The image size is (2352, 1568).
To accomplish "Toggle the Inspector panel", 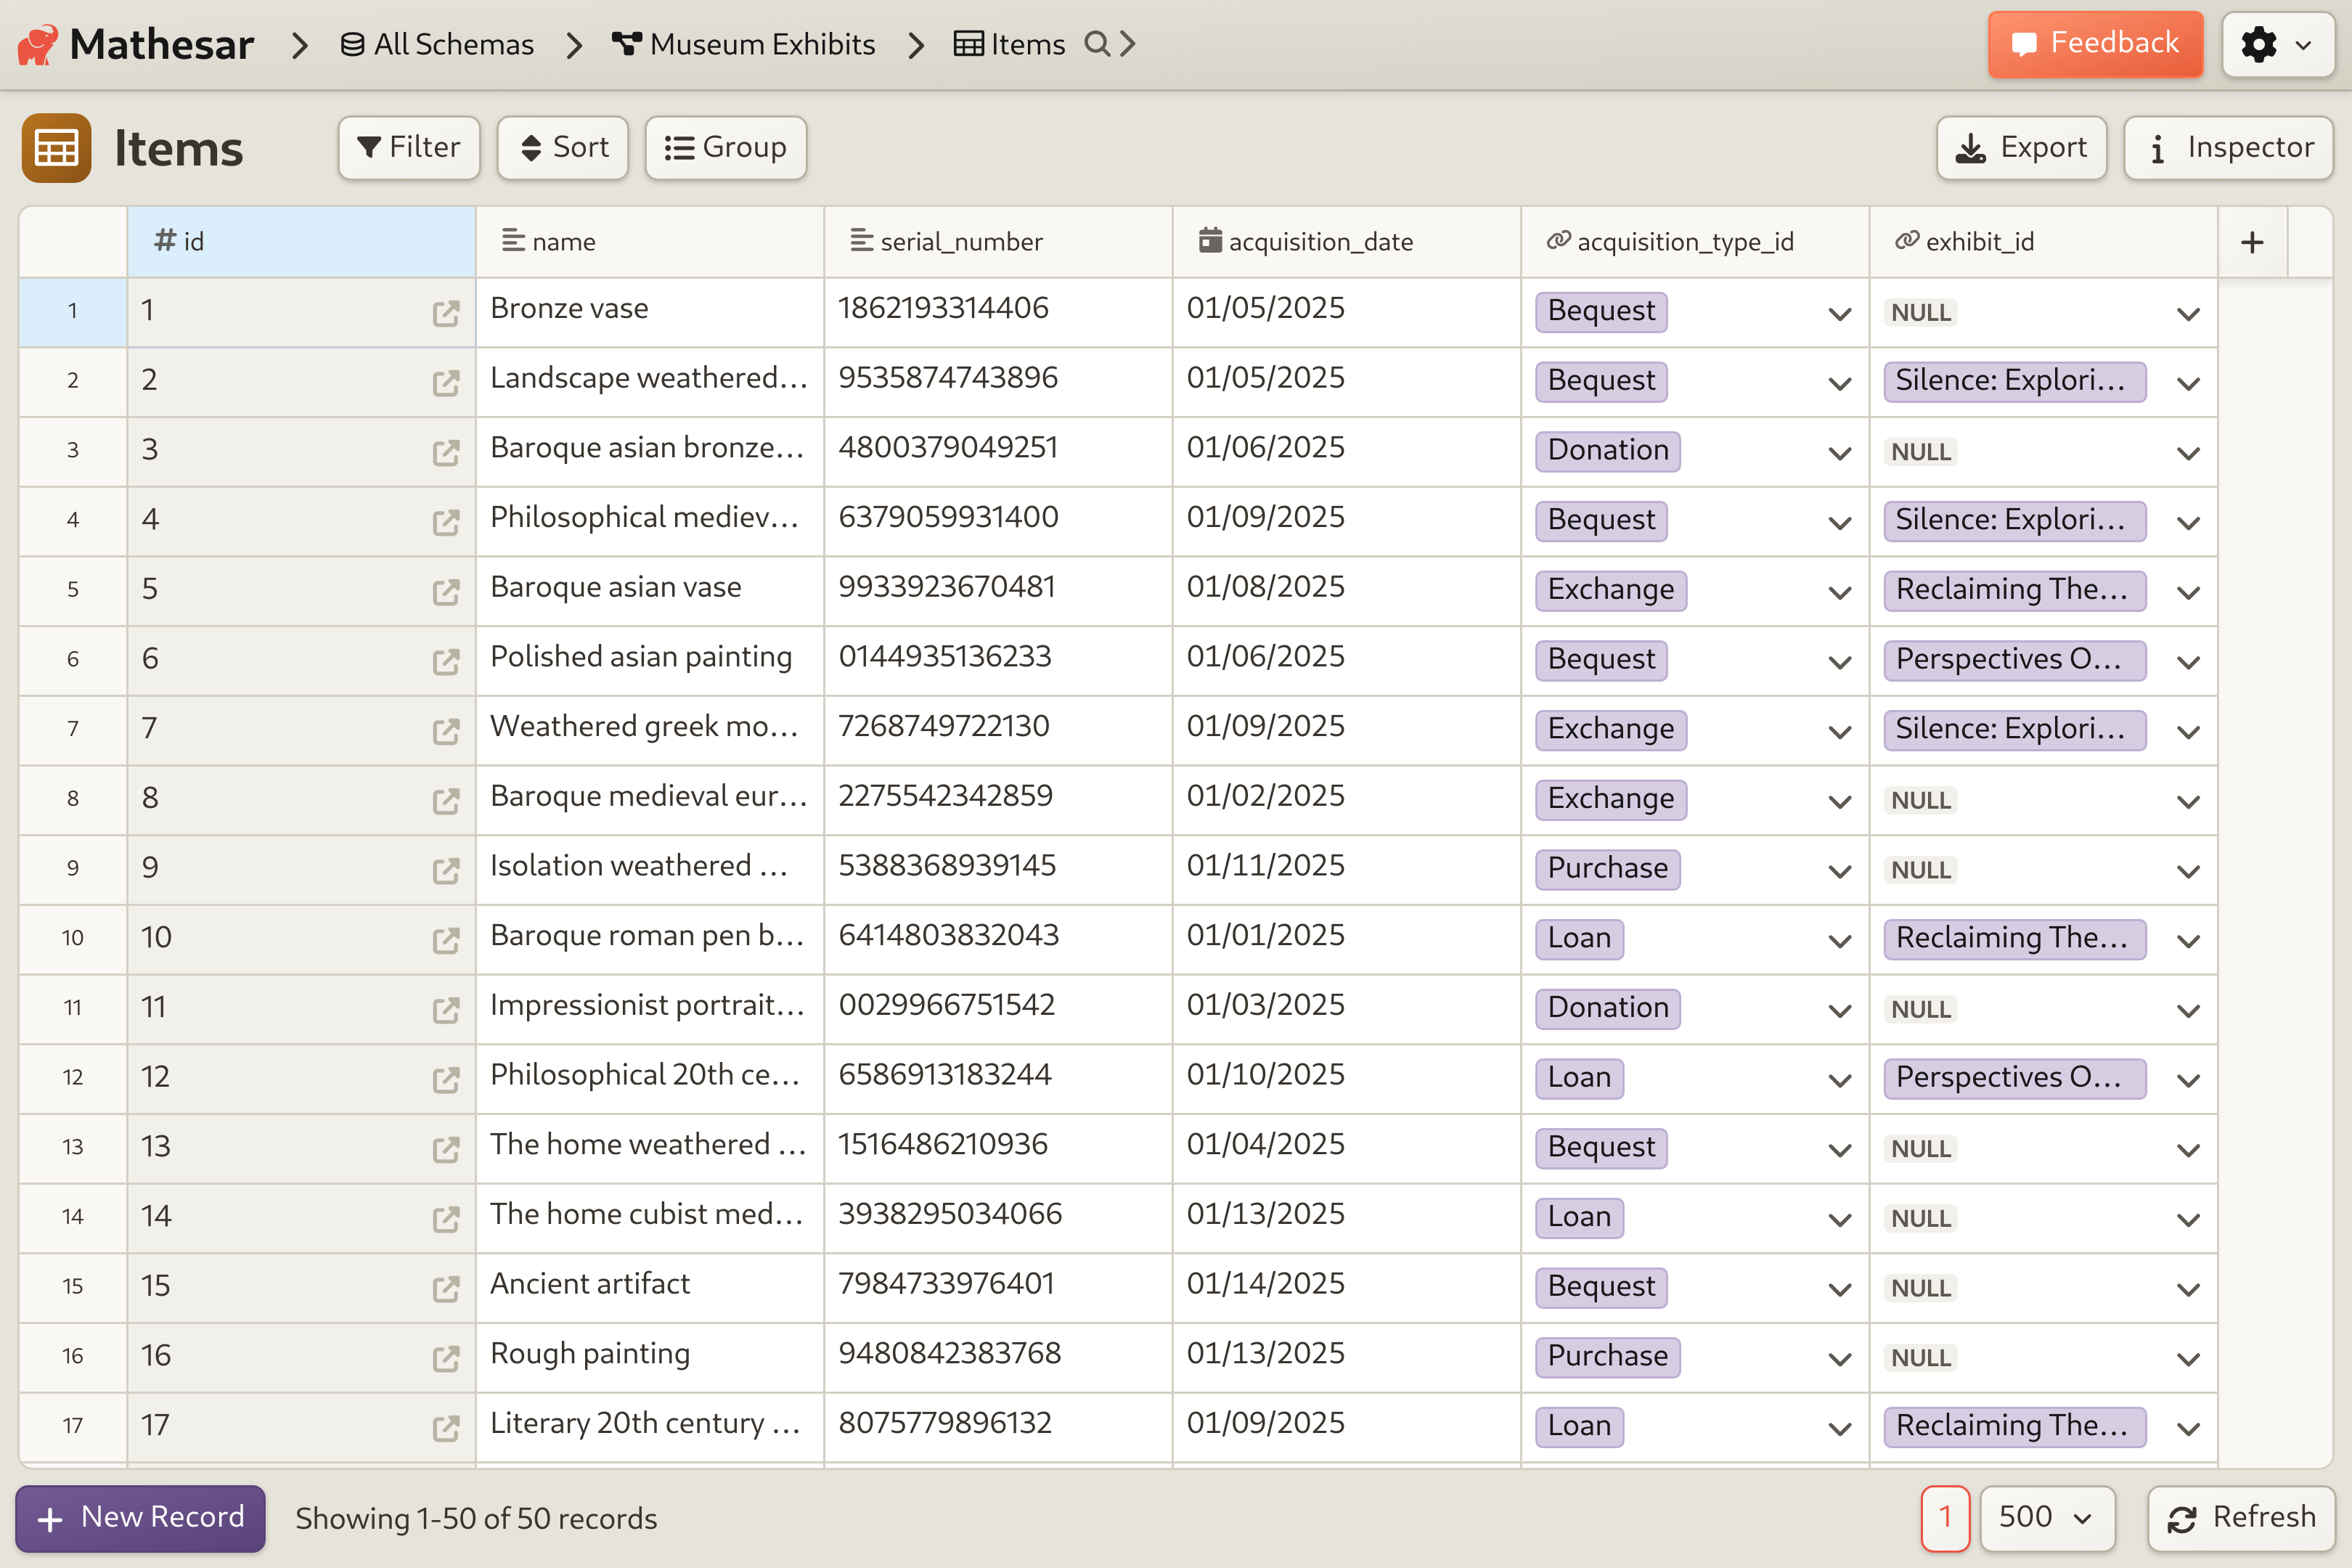I will [2229, 148].
